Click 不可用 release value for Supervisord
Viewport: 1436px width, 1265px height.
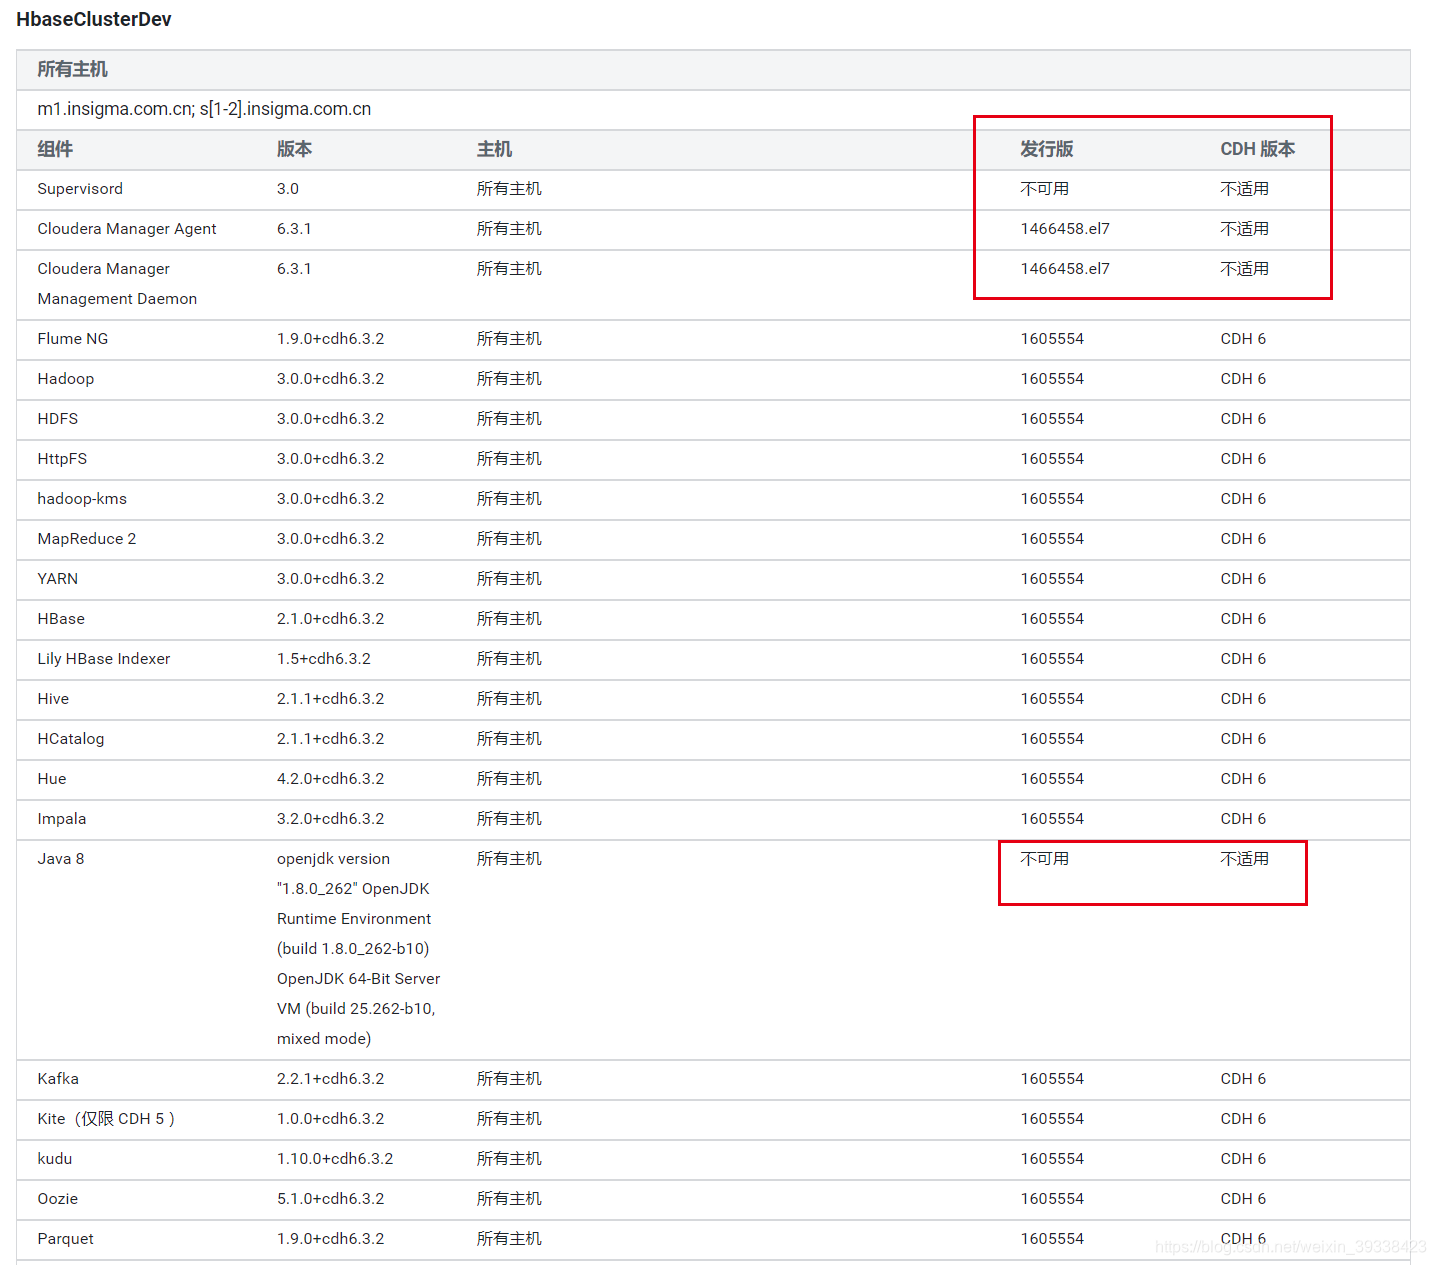tap(1044, 189)
